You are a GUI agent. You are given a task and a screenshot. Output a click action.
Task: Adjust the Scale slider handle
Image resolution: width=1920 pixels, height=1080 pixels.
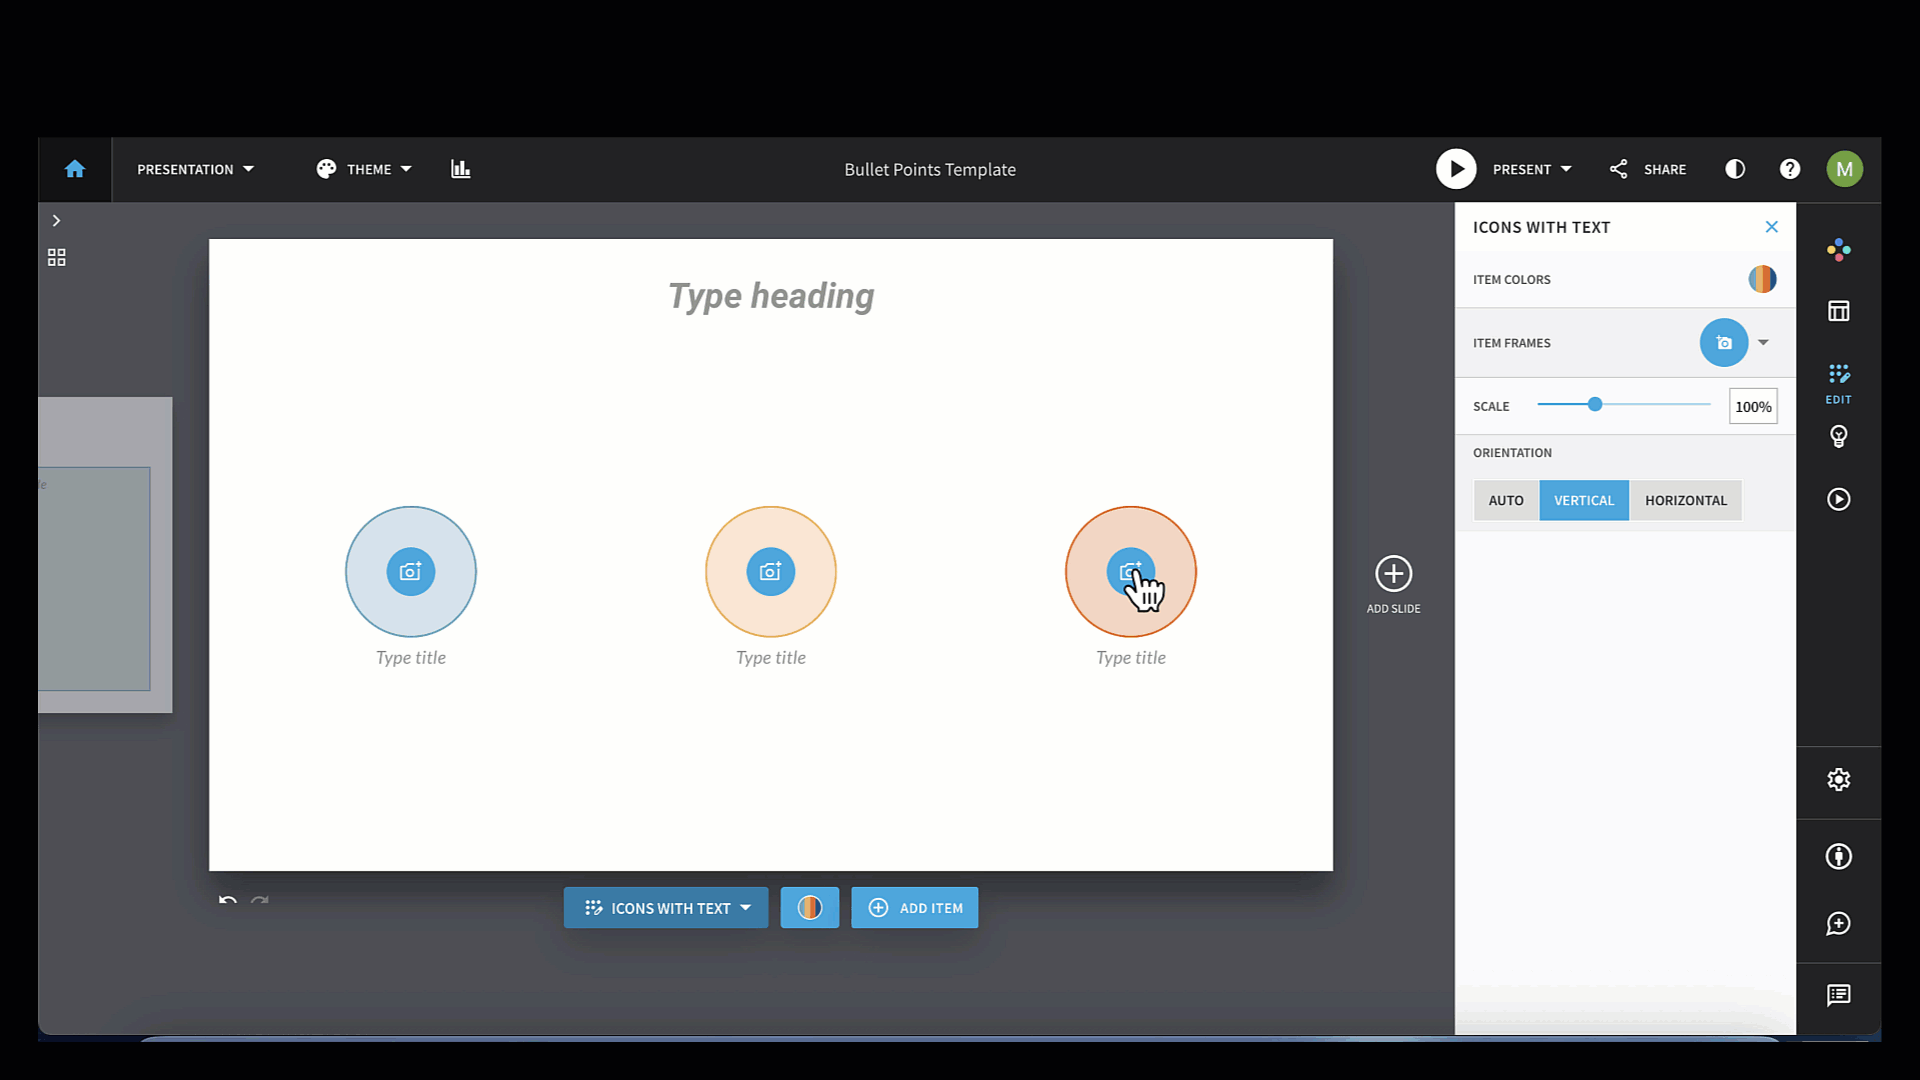[1595, 404]
